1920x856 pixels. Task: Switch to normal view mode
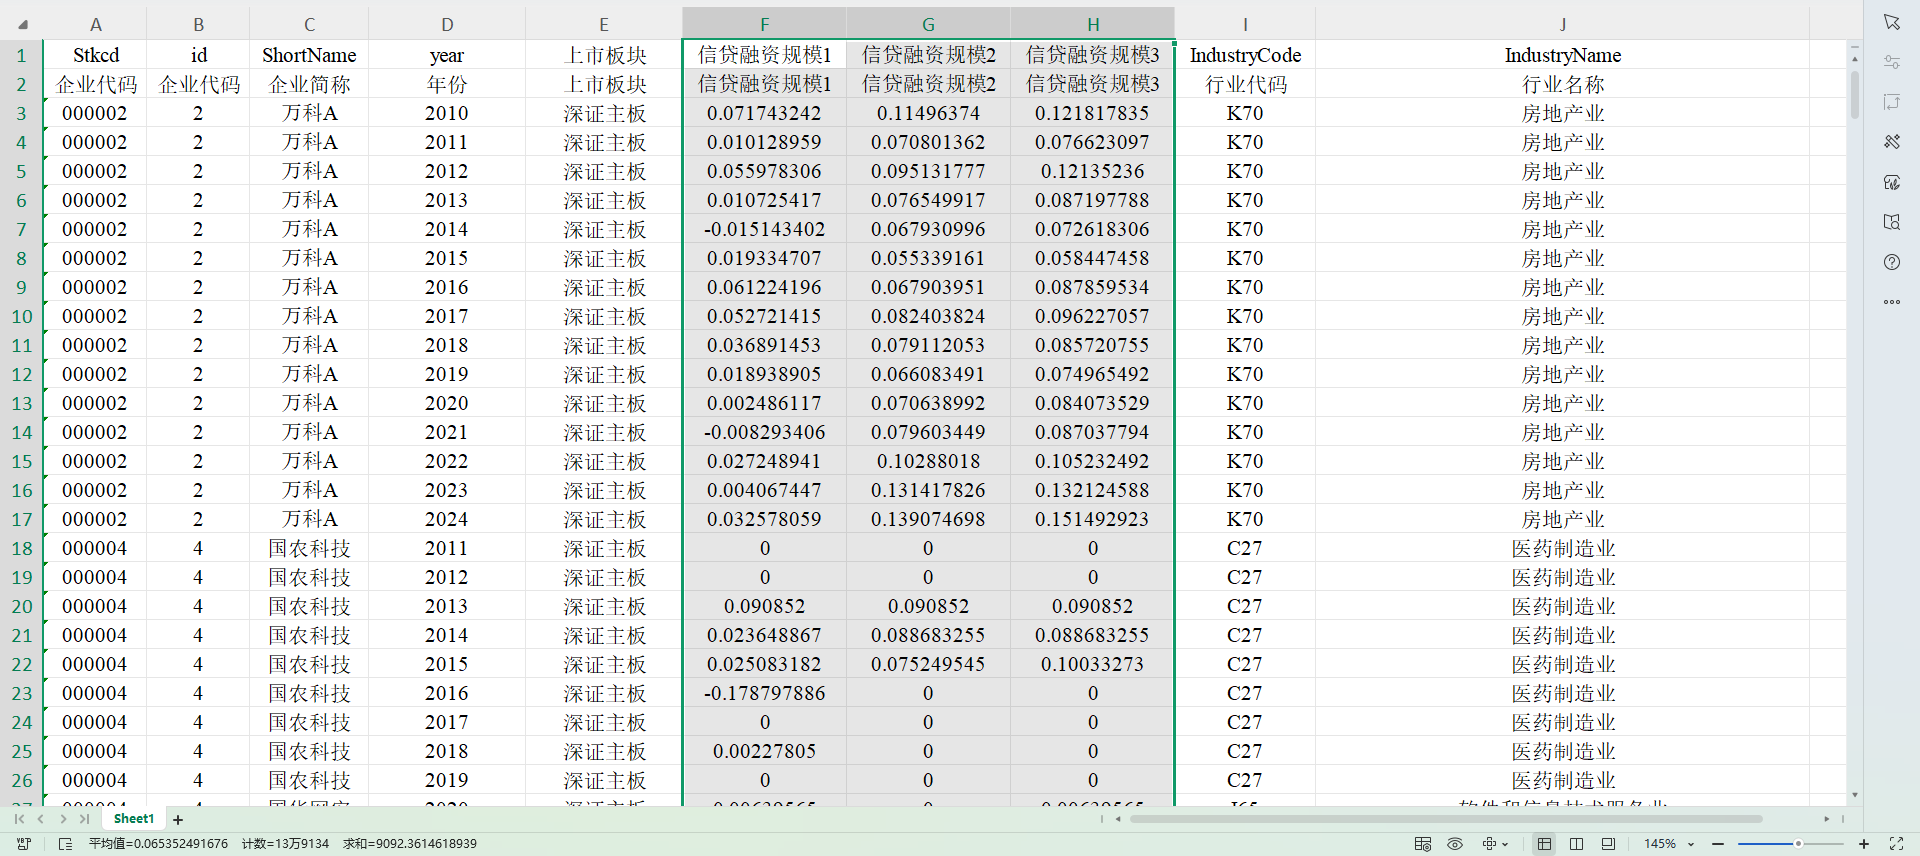1544,844
